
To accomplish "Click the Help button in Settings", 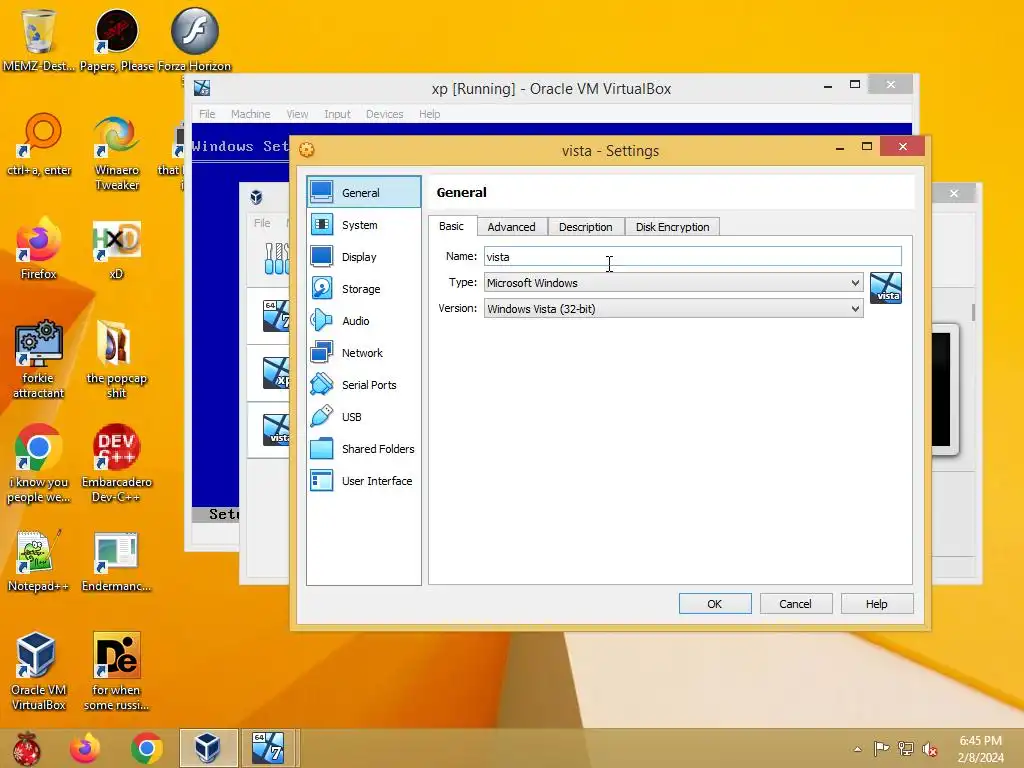I will click(876, 604).
